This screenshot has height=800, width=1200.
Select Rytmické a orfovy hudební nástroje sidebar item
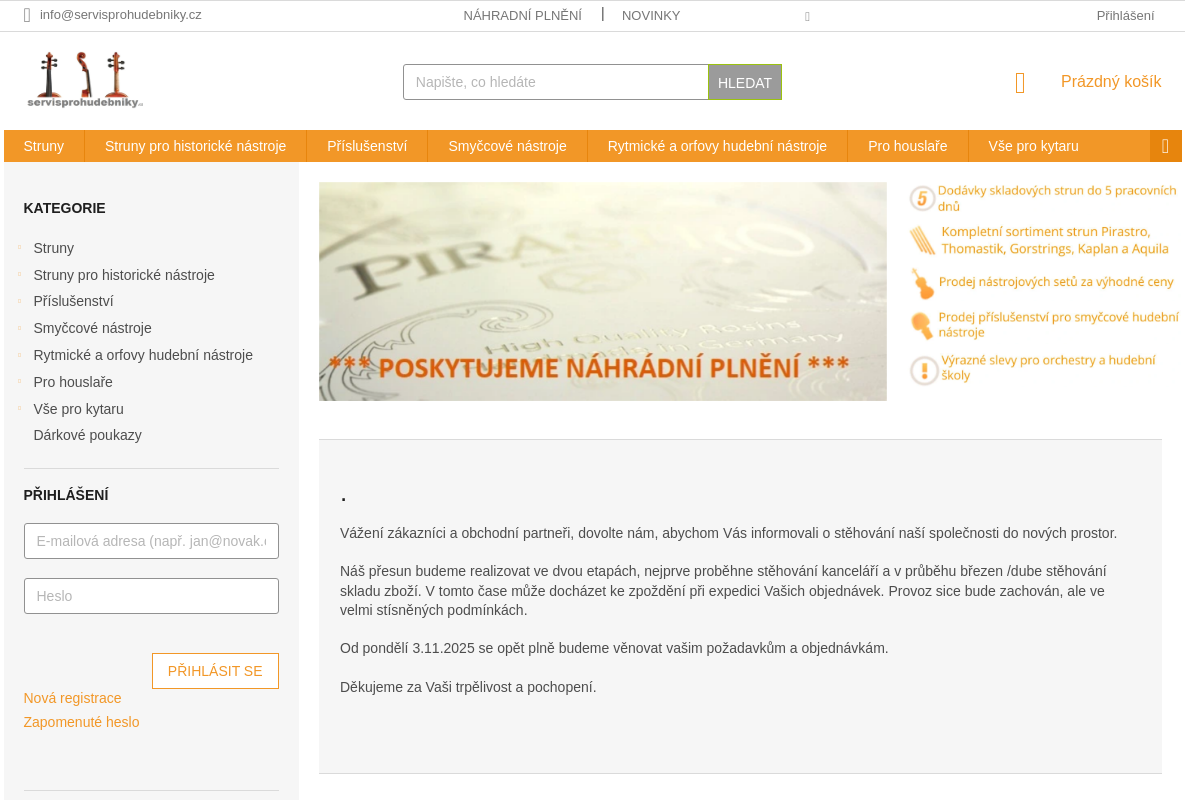[x=143, y=355]
